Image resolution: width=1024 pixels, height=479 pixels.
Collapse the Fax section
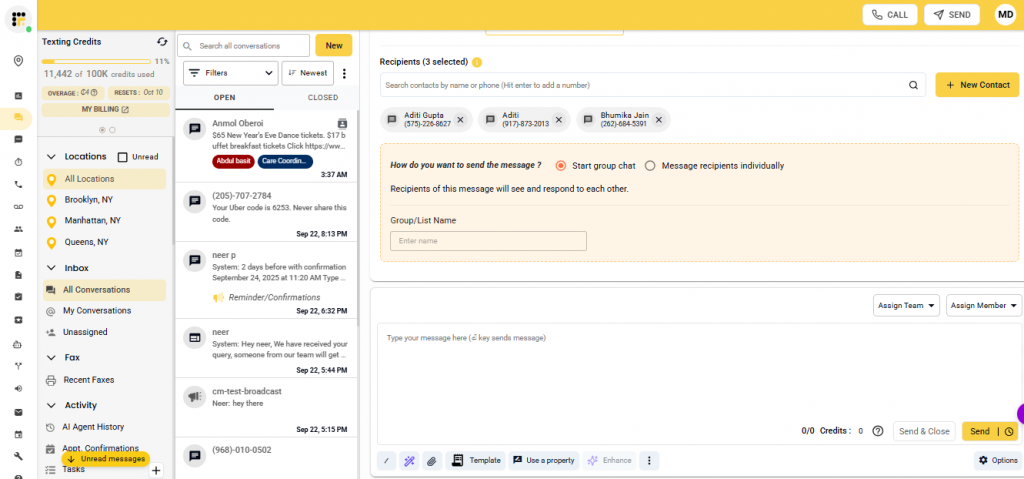pyautogui.click(x=51, y=357)
